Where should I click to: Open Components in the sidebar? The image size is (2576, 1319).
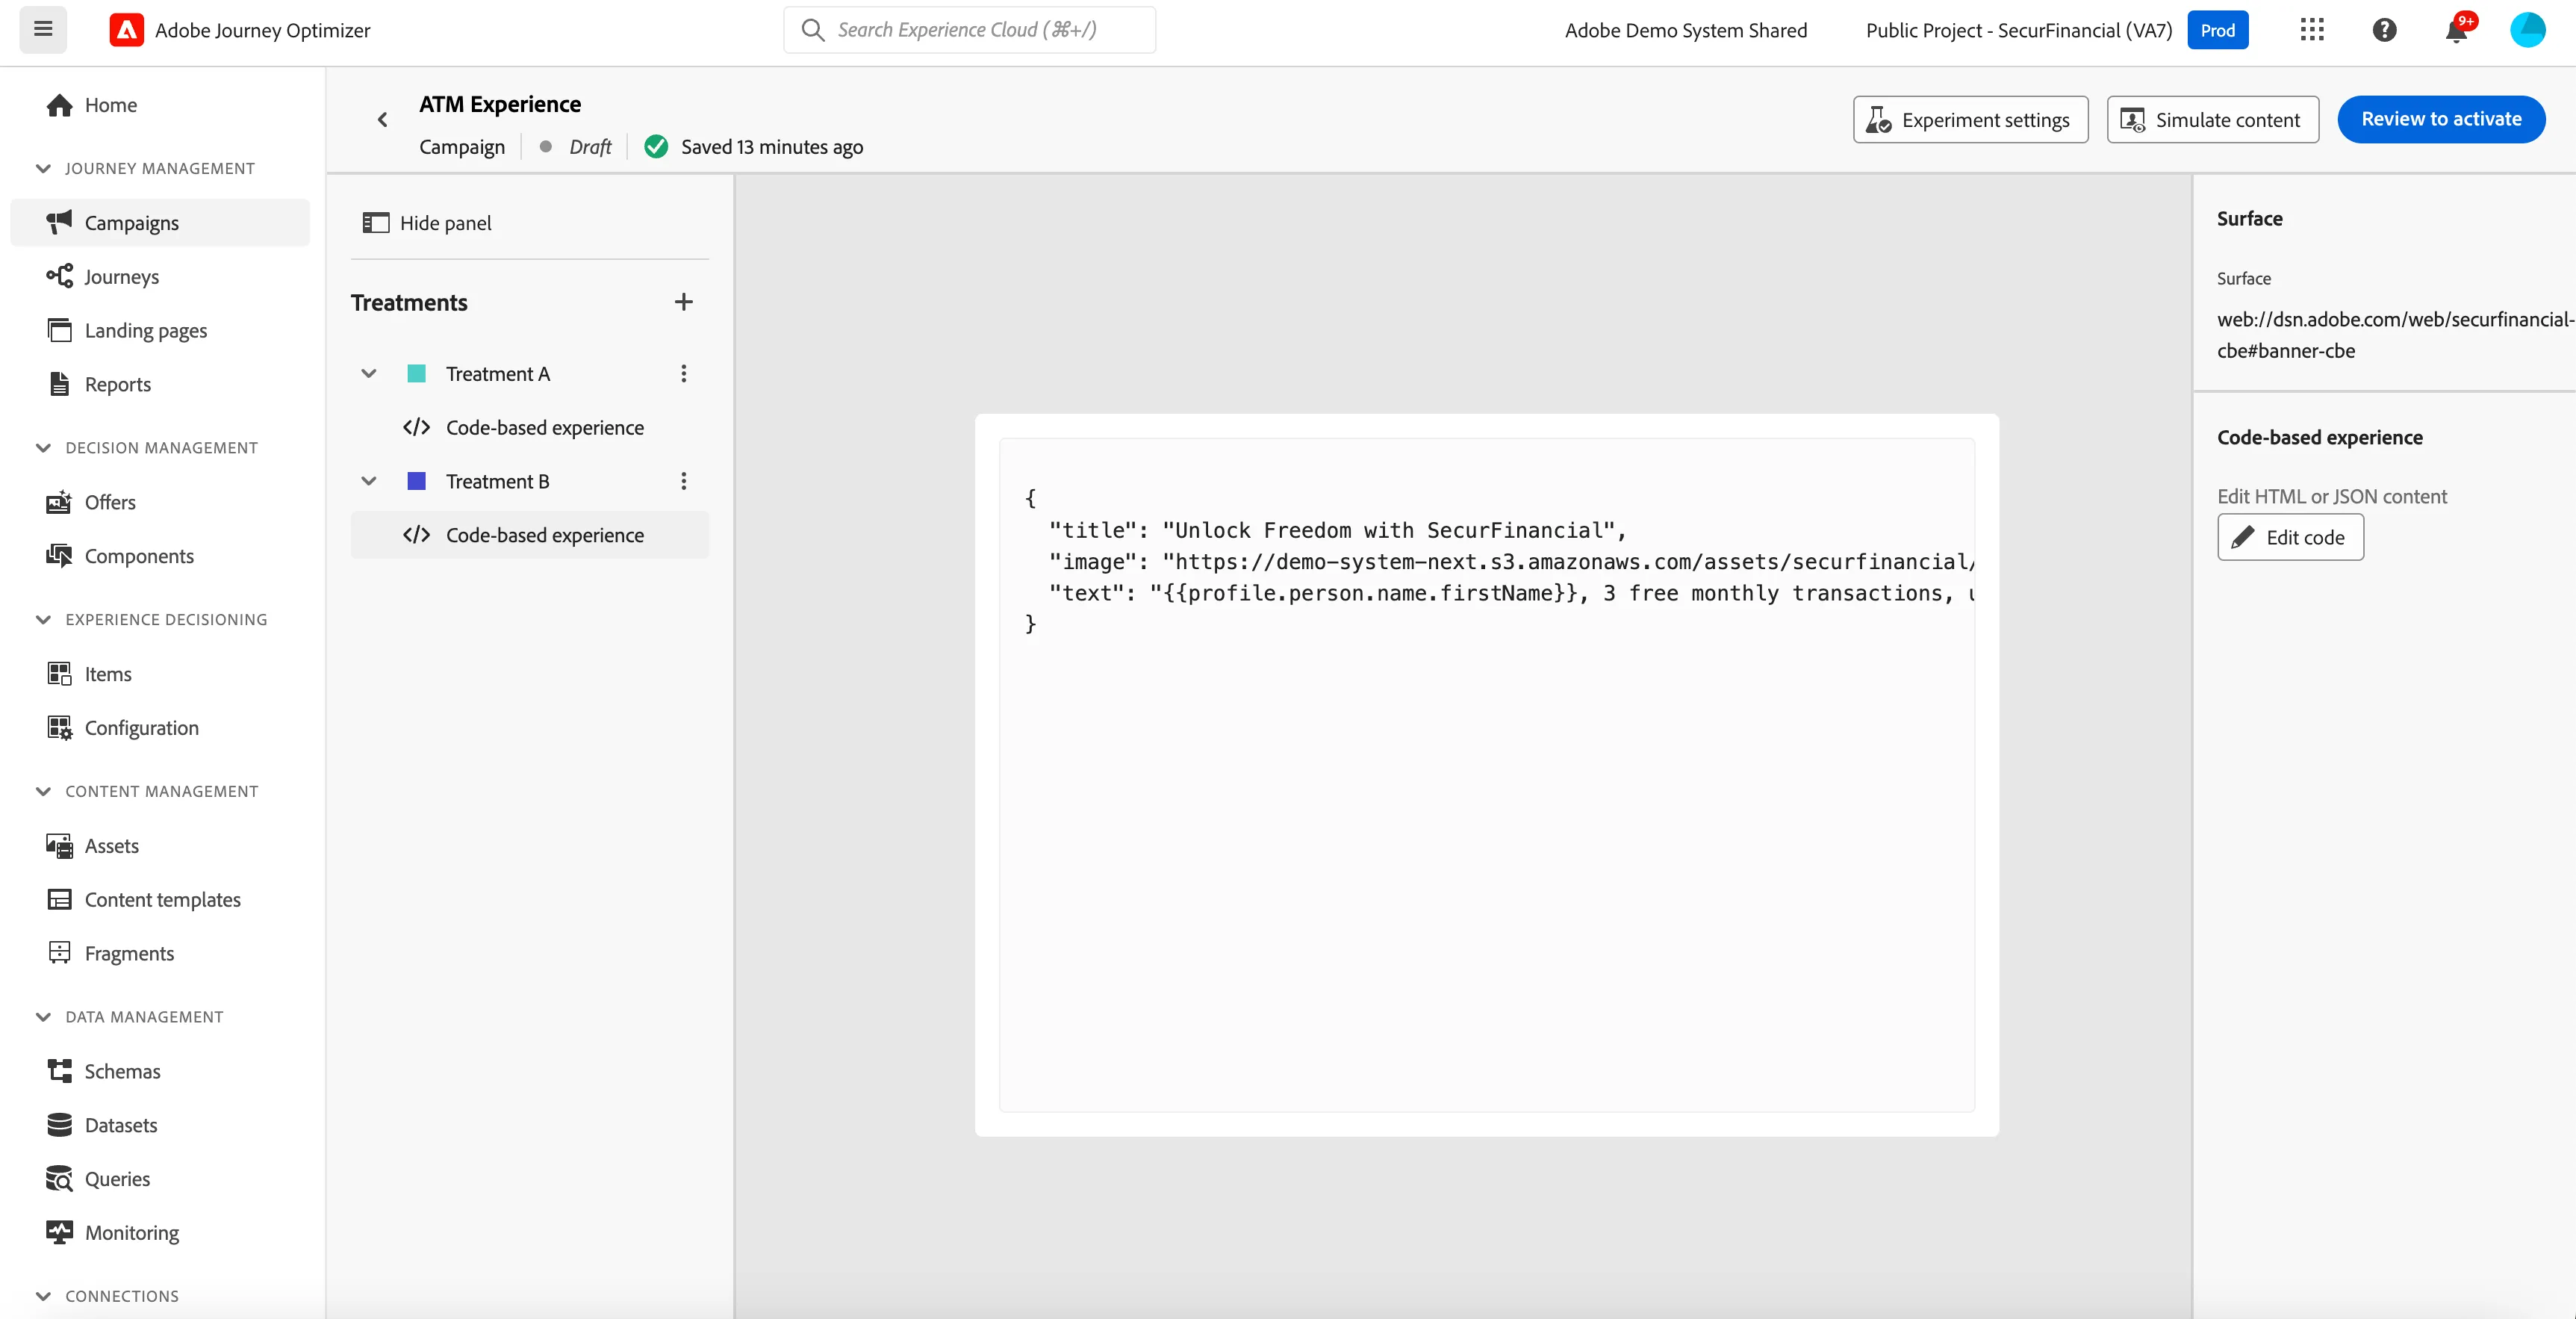[x=160, y=556]
